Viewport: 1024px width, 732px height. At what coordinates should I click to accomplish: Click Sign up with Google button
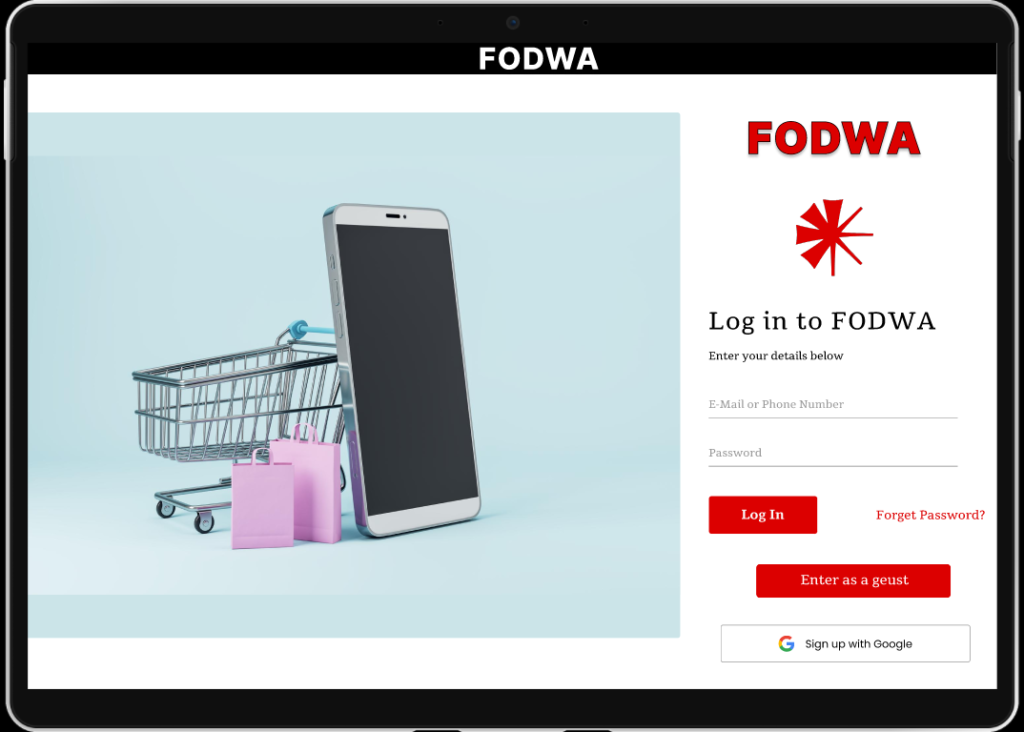pos(845,644)
